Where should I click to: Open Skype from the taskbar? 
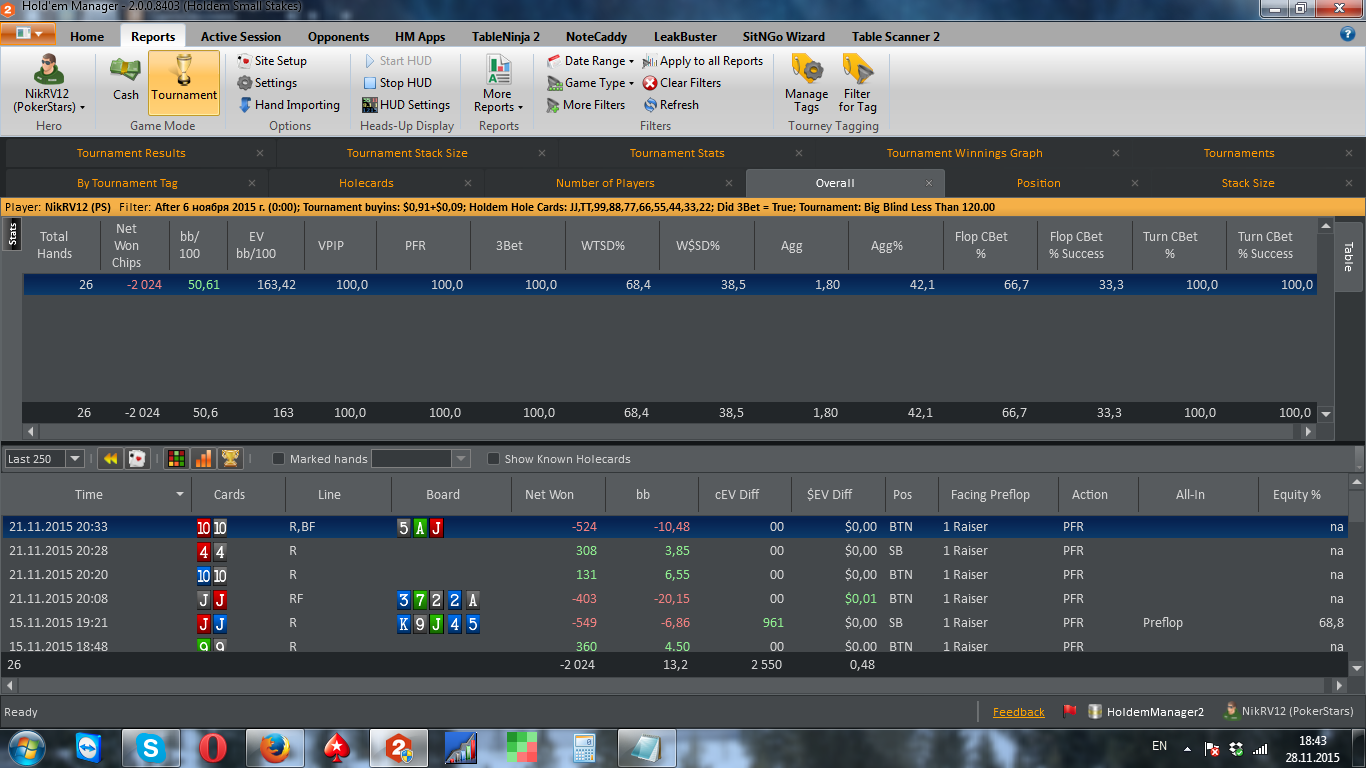click(152, 747)
